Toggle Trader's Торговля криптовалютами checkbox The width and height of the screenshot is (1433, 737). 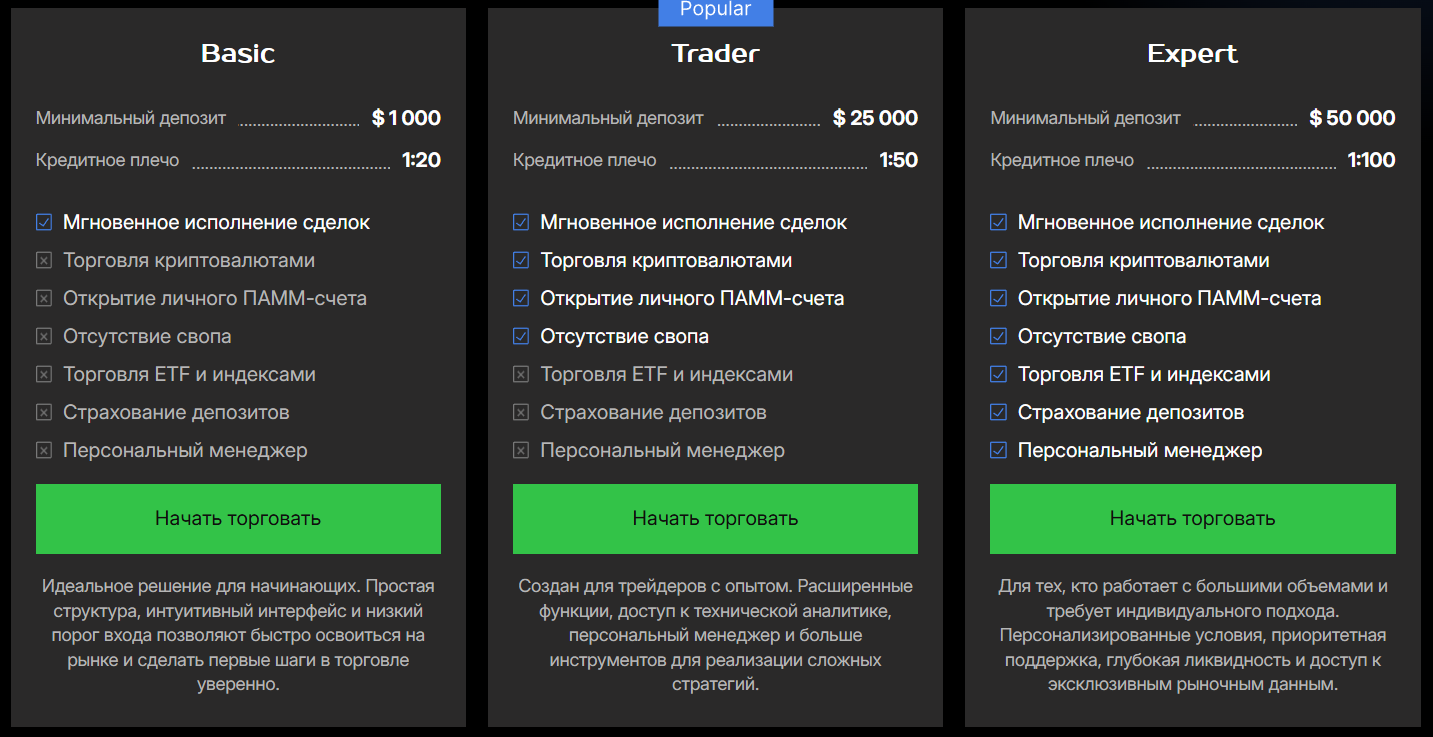click(x=521, y=260)
